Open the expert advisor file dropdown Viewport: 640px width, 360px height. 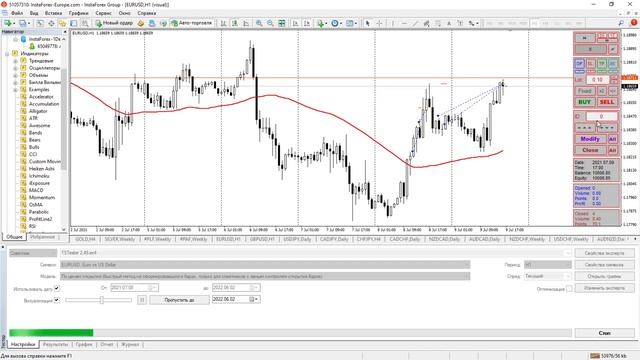567,253
